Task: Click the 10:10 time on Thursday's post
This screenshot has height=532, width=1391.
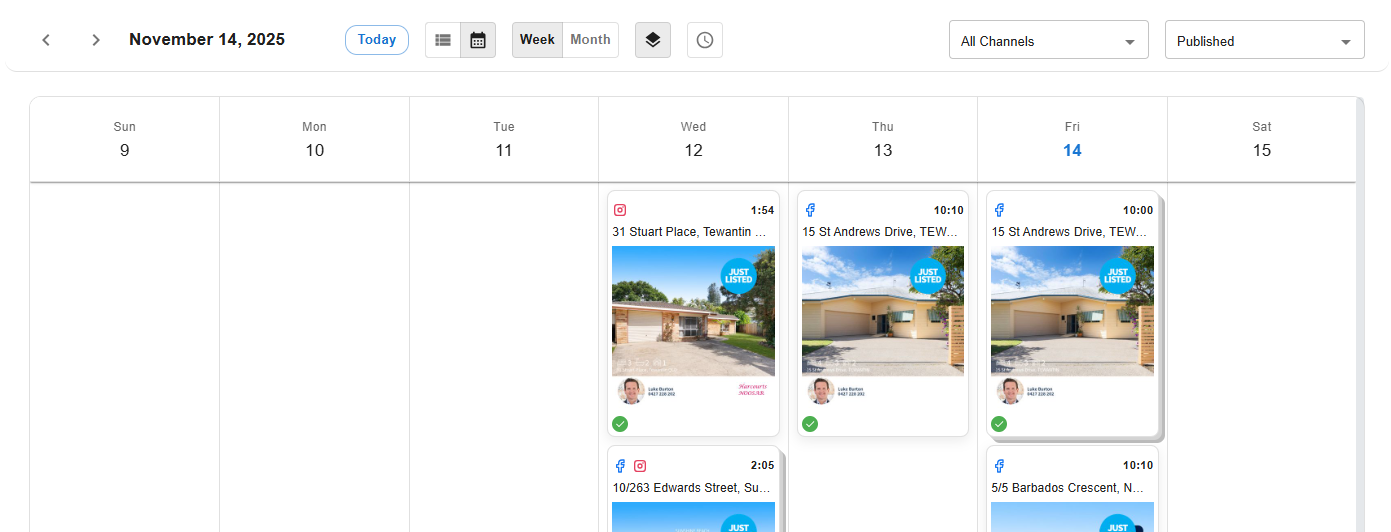Action: click(949, 210)
